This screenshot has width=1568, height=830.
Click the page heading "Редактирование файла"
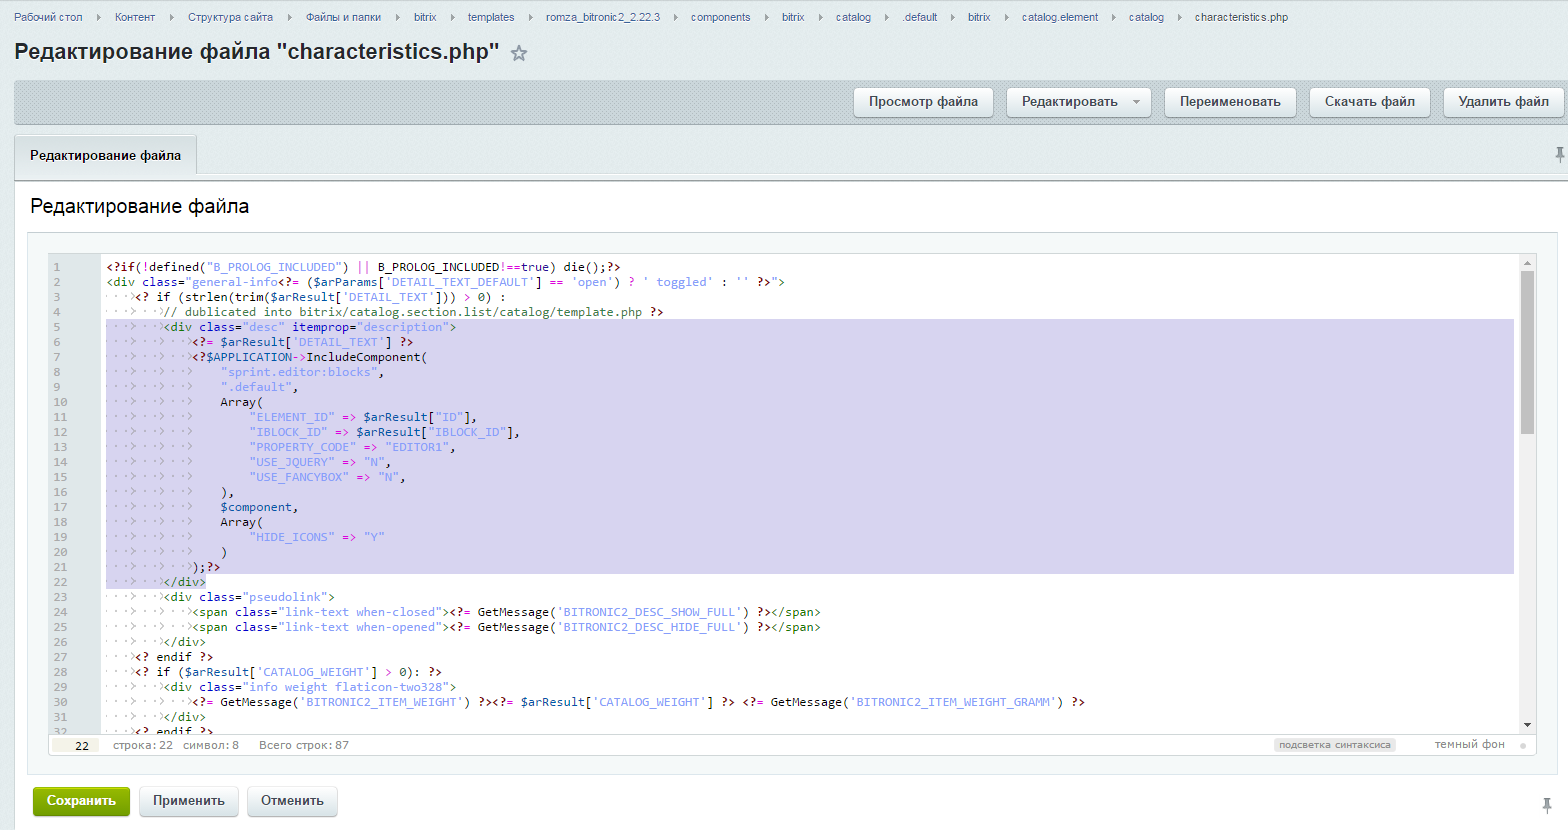click(140, 206)
